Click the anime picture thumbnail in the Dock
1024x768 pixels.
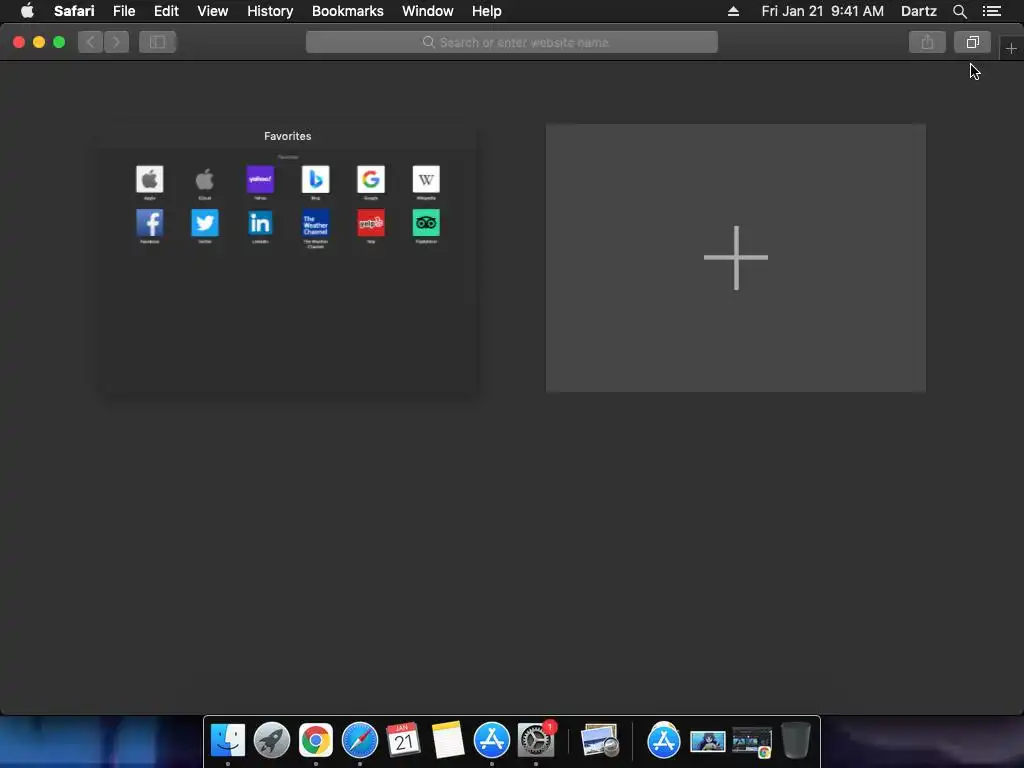click(x=708, y=742)
